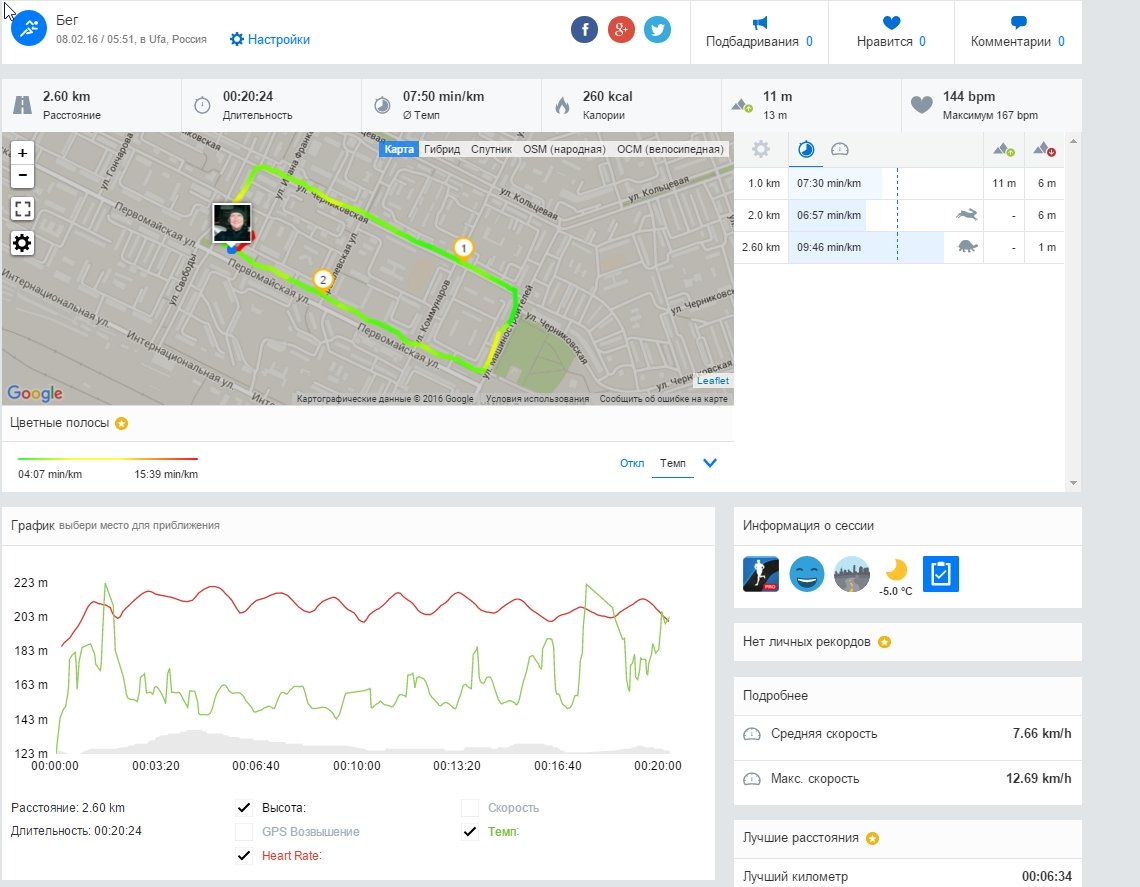Open splits table settings gear
The image size is (1140, 887).
[761, 150]
